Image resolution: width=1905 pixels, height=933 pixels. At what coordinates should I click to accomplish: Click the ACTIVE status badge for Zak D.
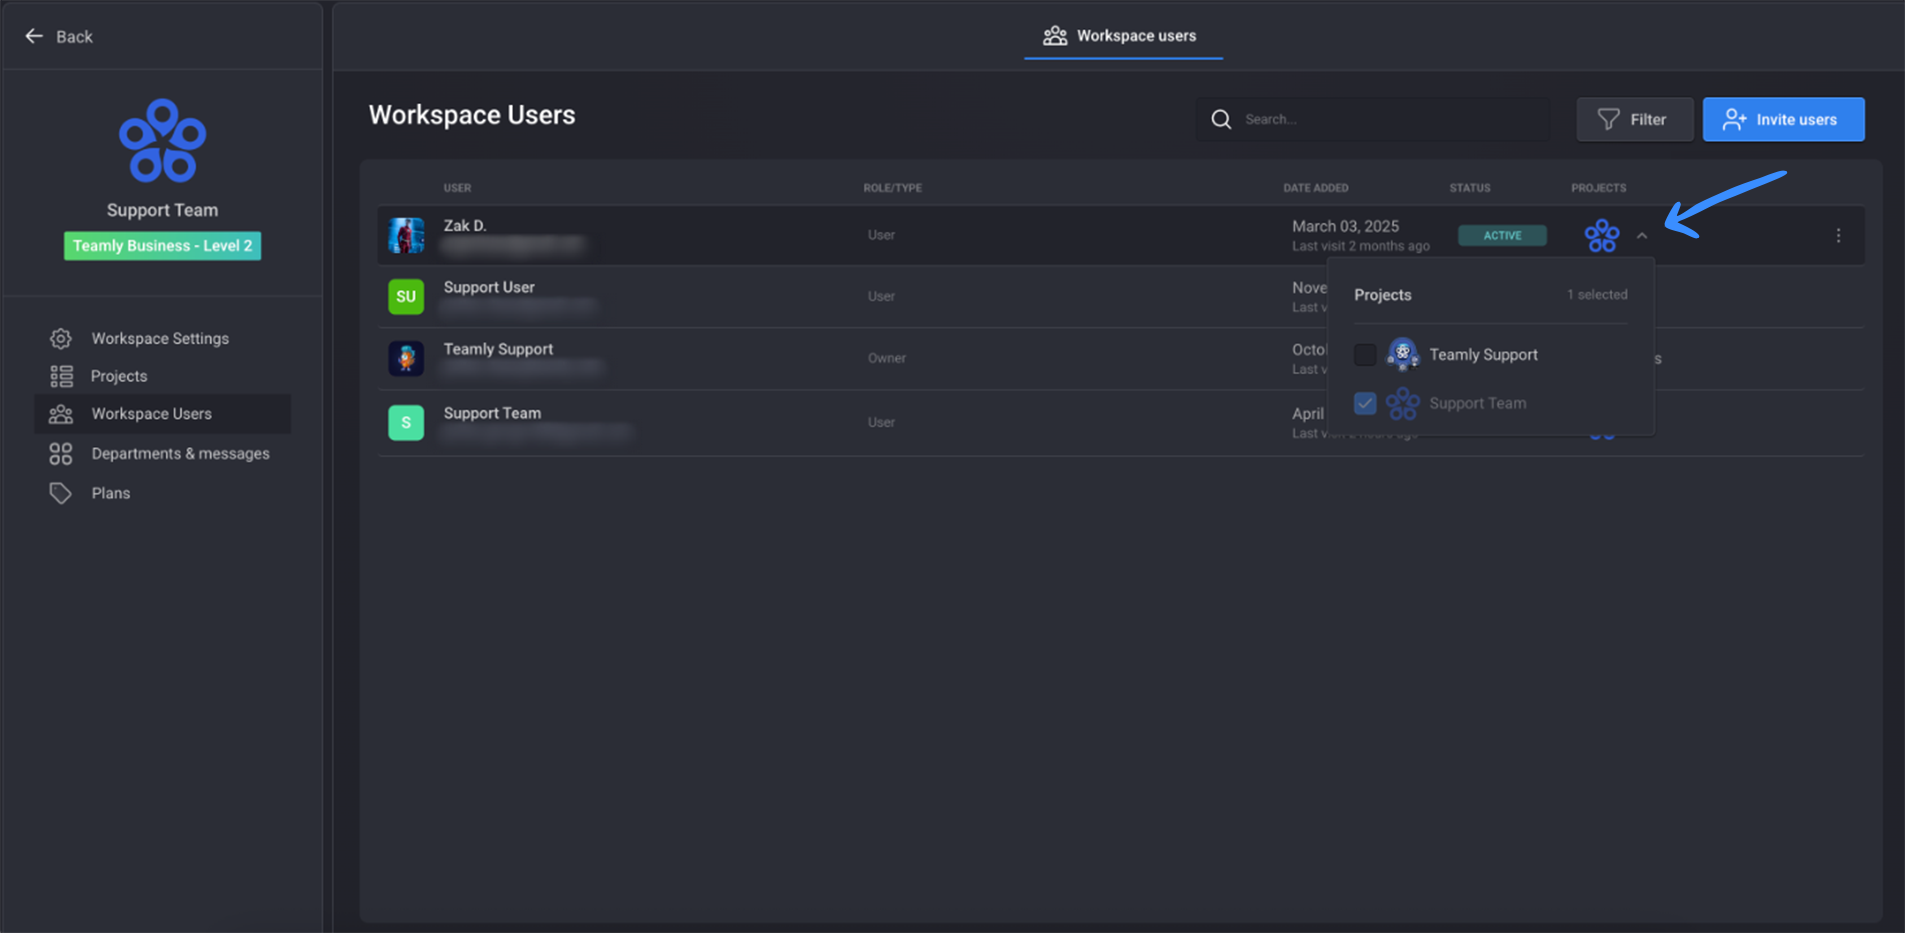(1502, 236)
